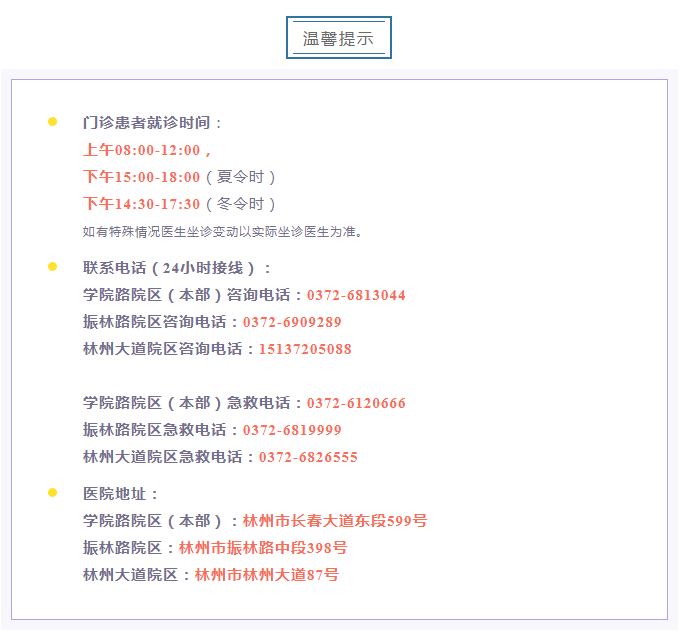The image size is (681, 632).
Task: Click label 振林路院区咨询电话
Action: tap(160, 322)
